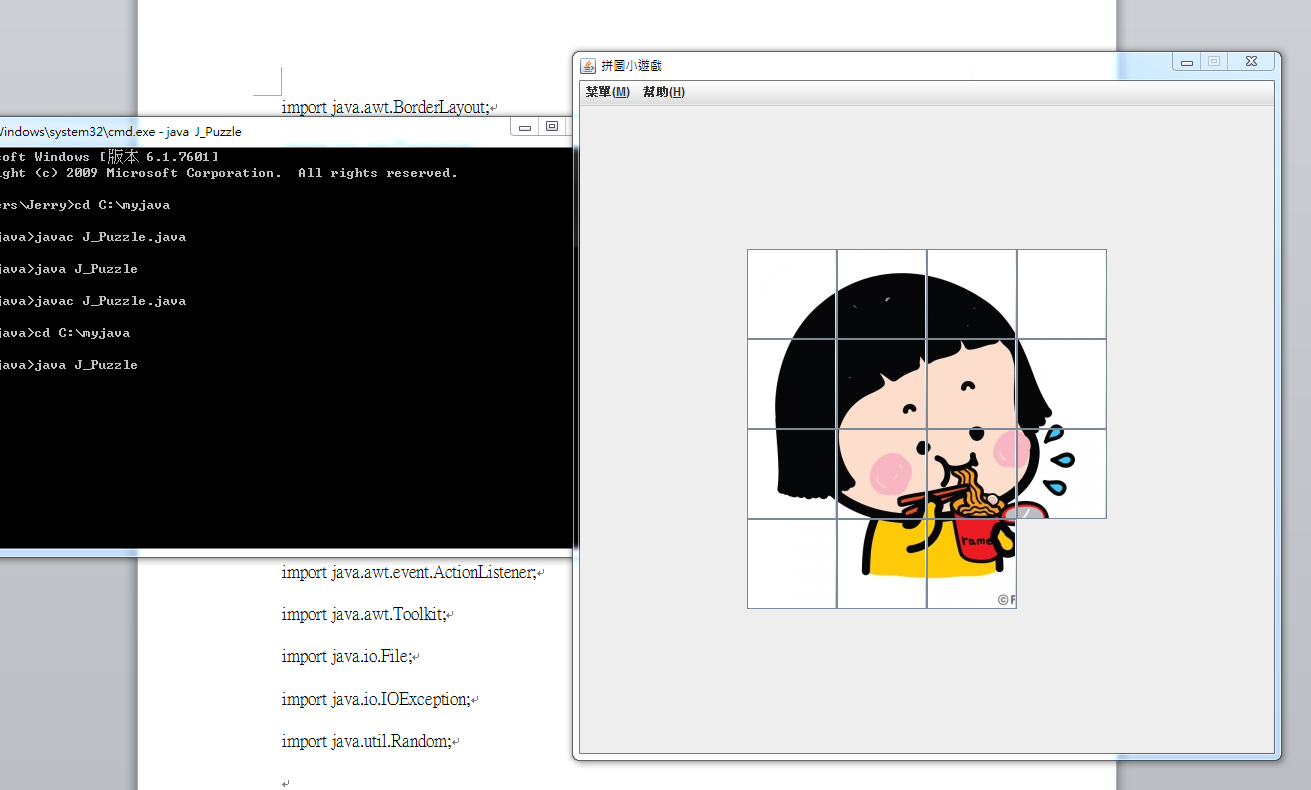This screenshot has width=1311, height=790.
Task: Click the Java icon in the puzzle title bar
Action: pos(588,65)
